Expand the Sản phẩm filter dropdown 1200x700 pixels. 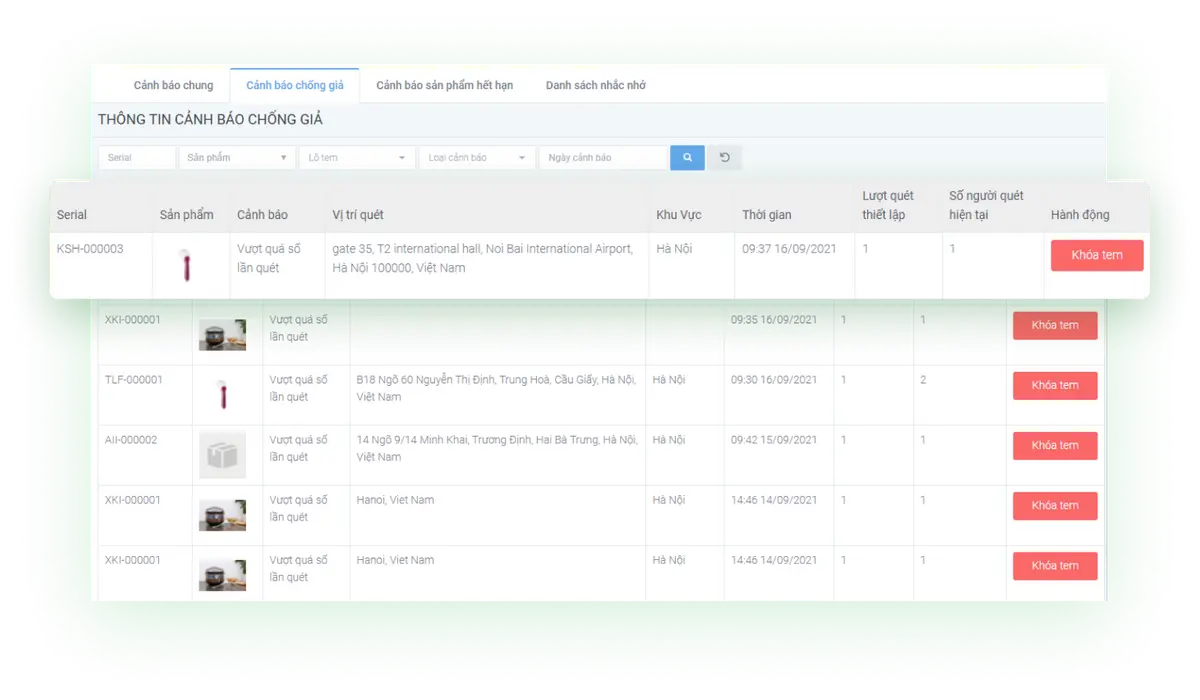coord(236,158)
